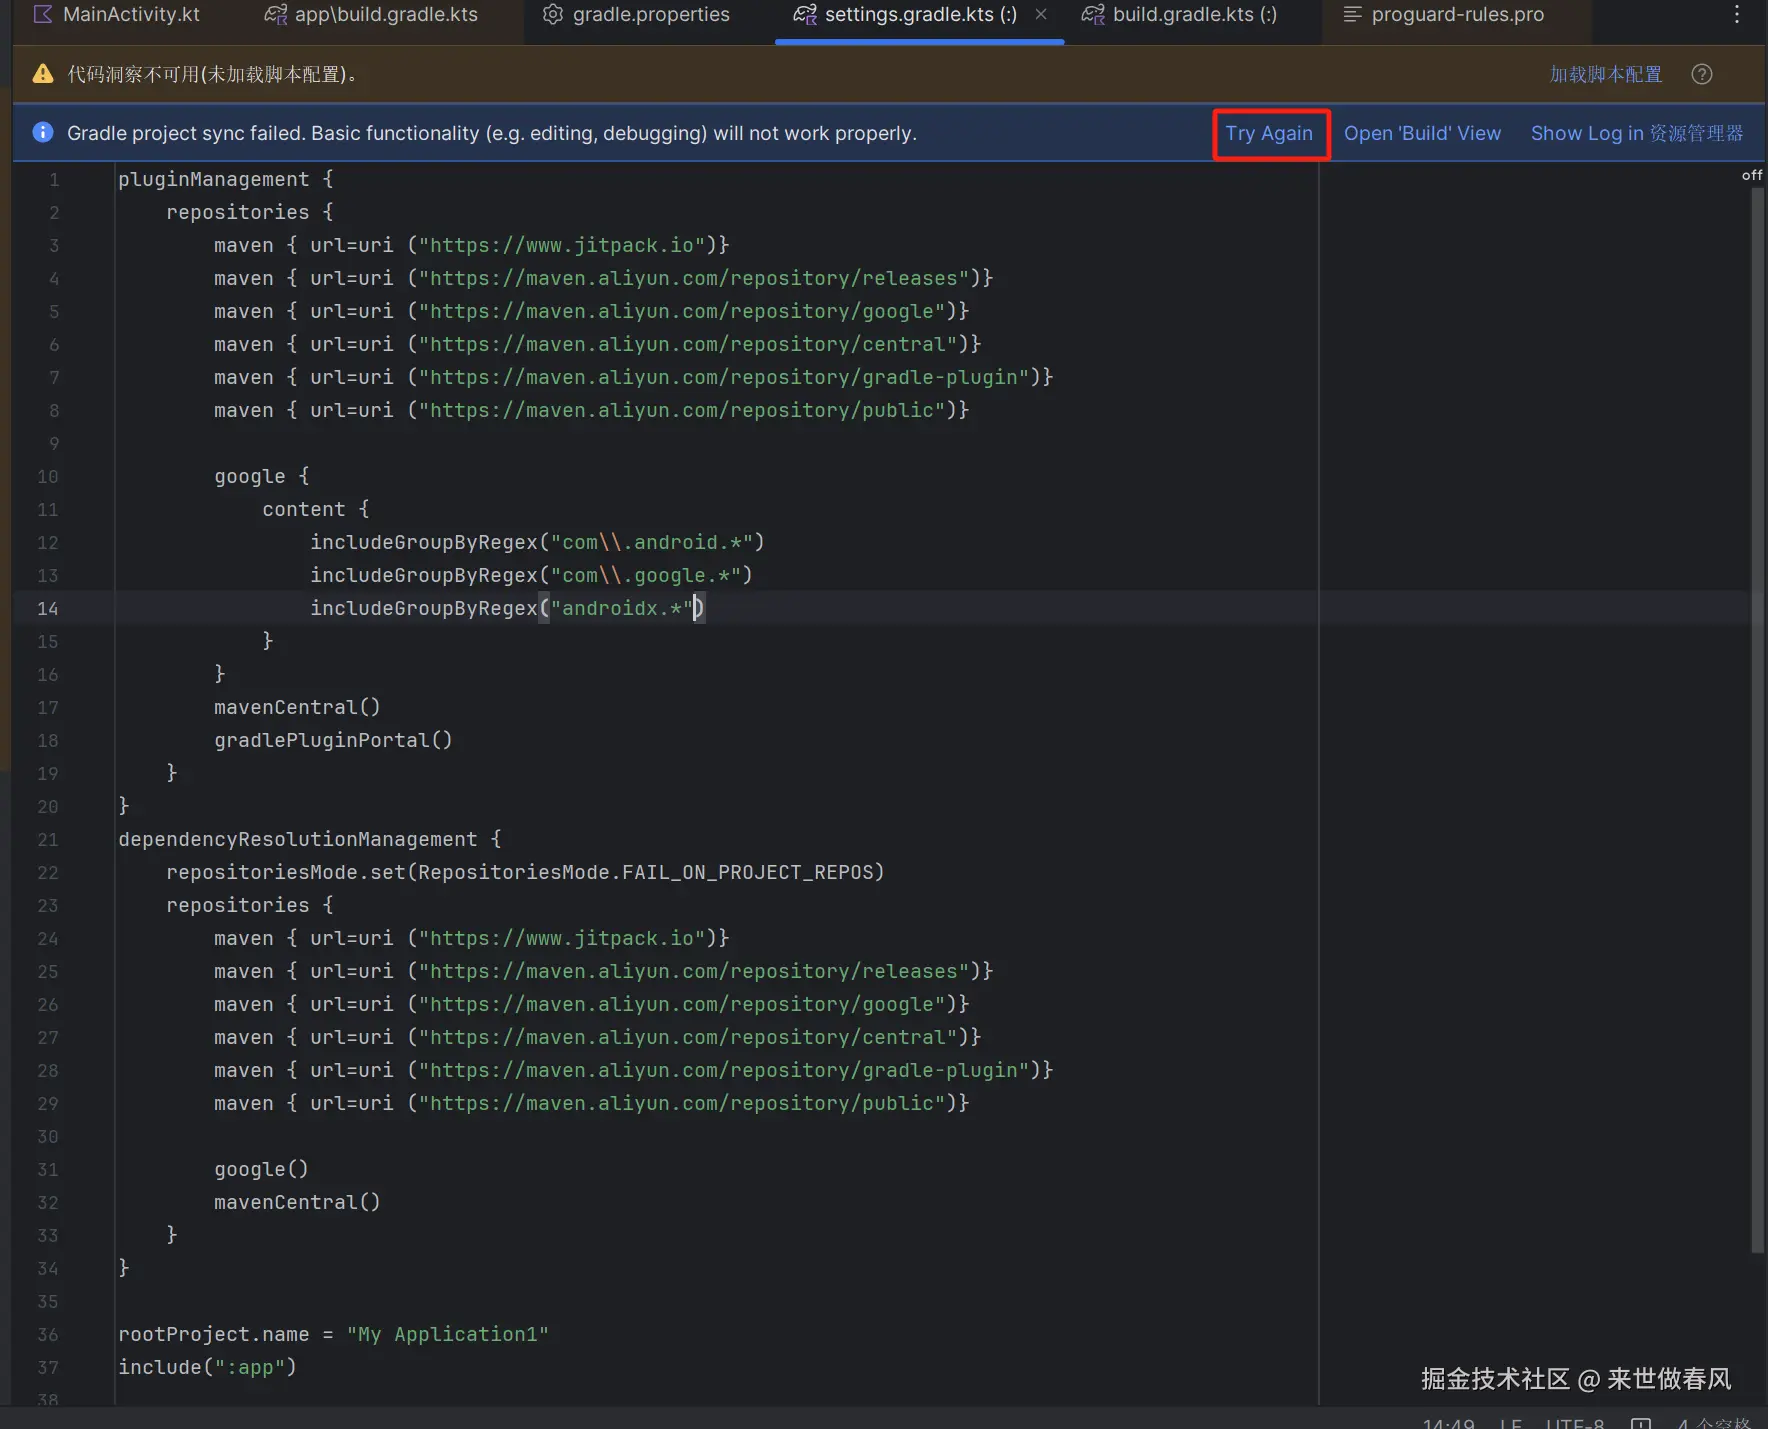Click the aliyun google URL on line 5
Screen dimensions: 1768x1429
coord(682,311)
